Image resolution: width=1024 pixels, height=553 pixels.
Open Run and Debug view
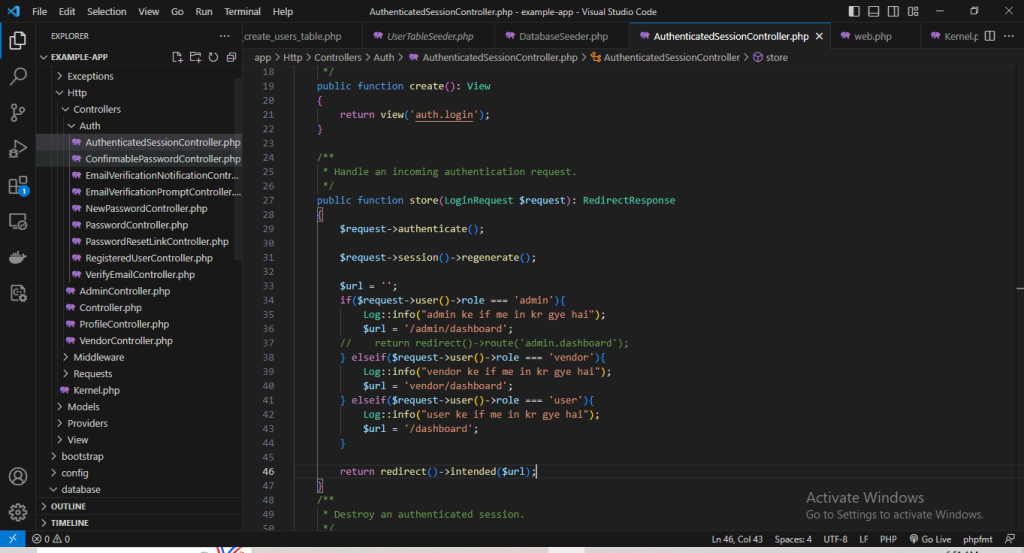tap(17, 149)
